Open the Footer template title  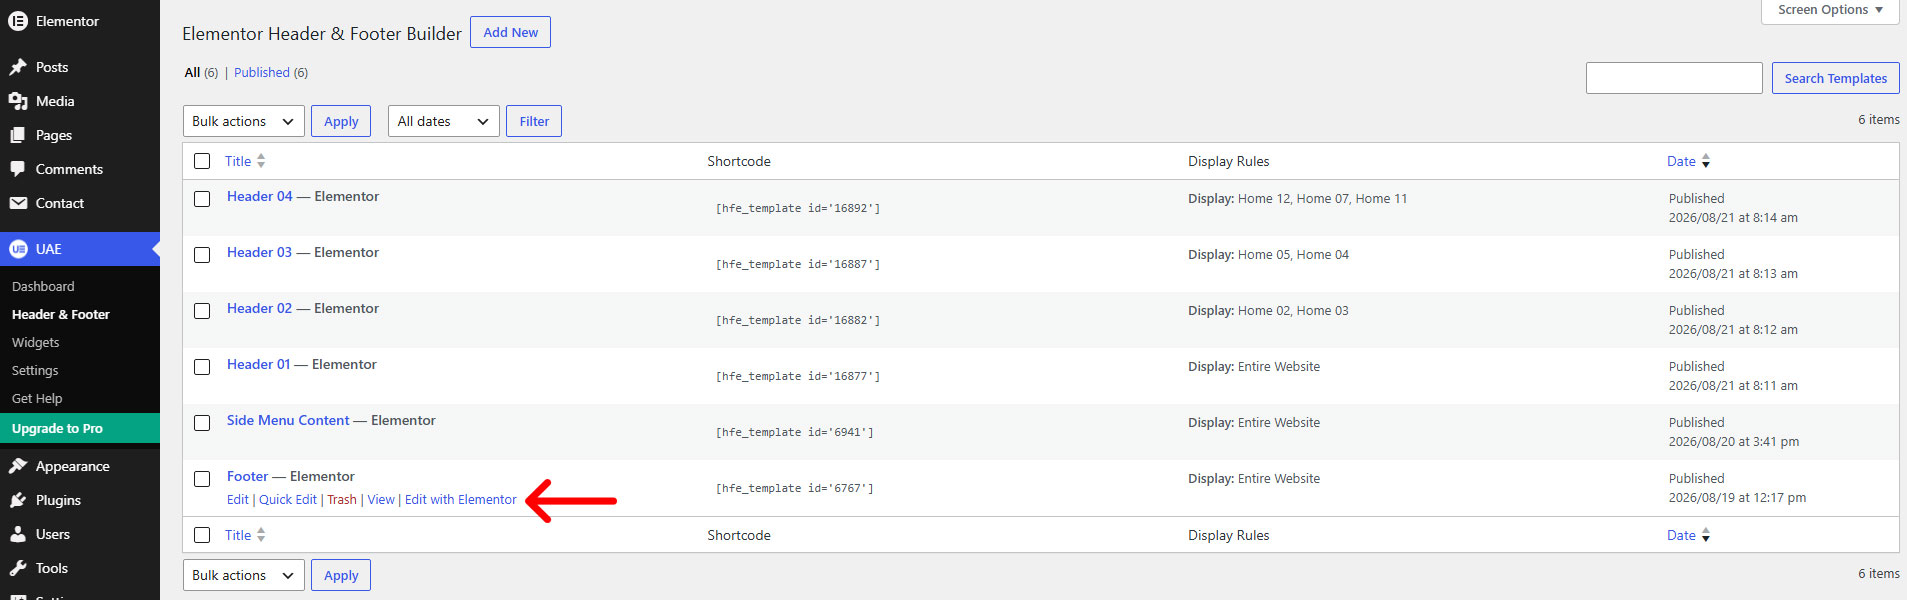[247, 476]
